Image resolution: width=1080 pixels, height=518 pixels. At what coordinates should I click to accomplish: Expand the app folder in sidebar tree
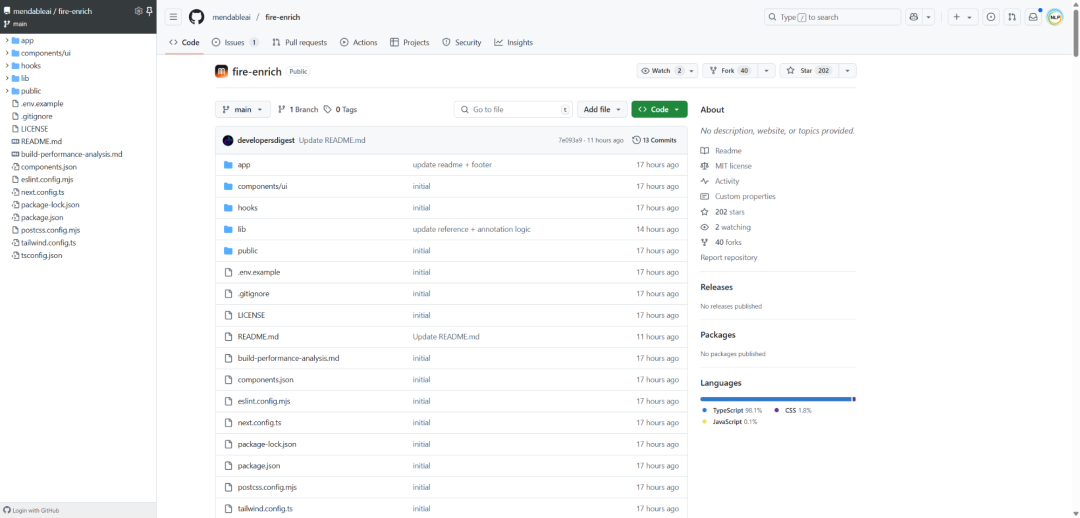pos(7,40)
